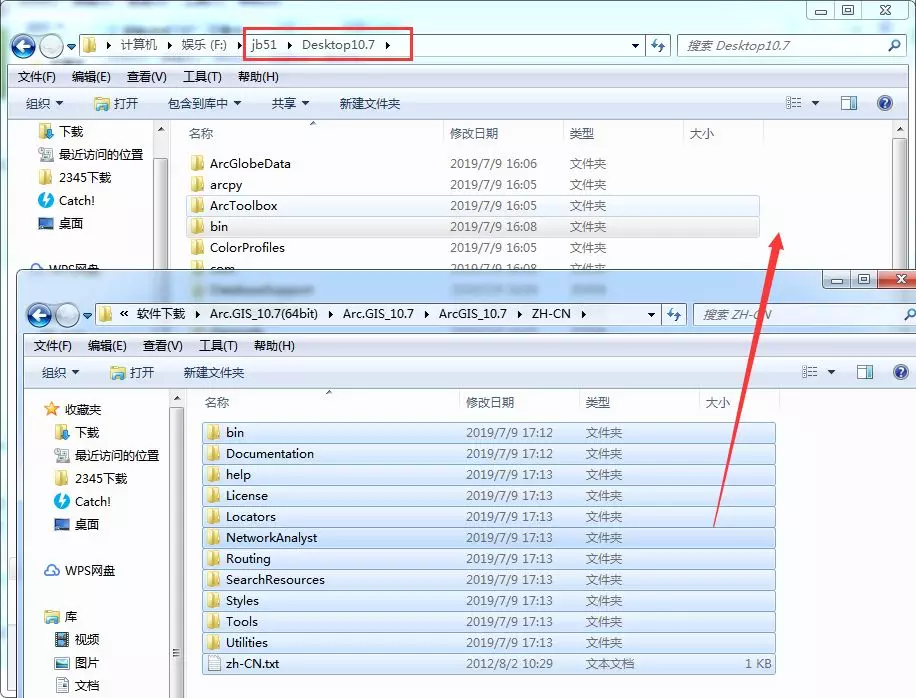Expand the 共享 dropdown menu
916x698 pixels.
click(290, 103)
